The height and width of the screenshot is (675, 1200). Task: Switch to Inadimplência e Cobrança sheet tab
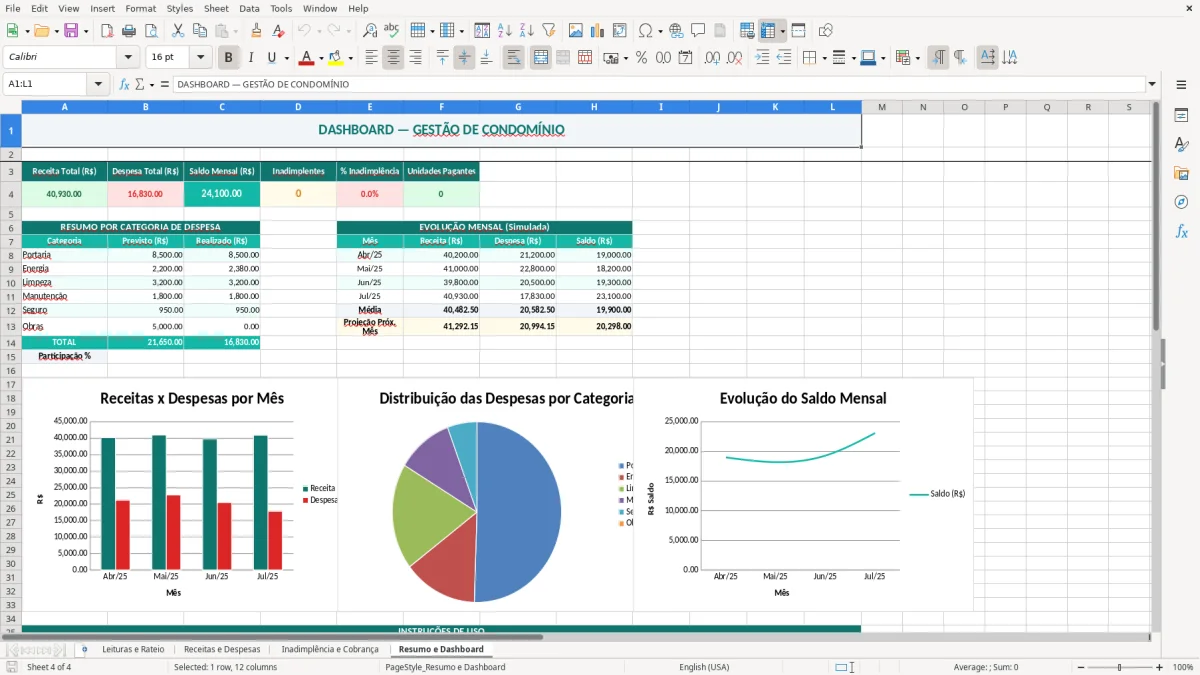click(x=330, y=649)
